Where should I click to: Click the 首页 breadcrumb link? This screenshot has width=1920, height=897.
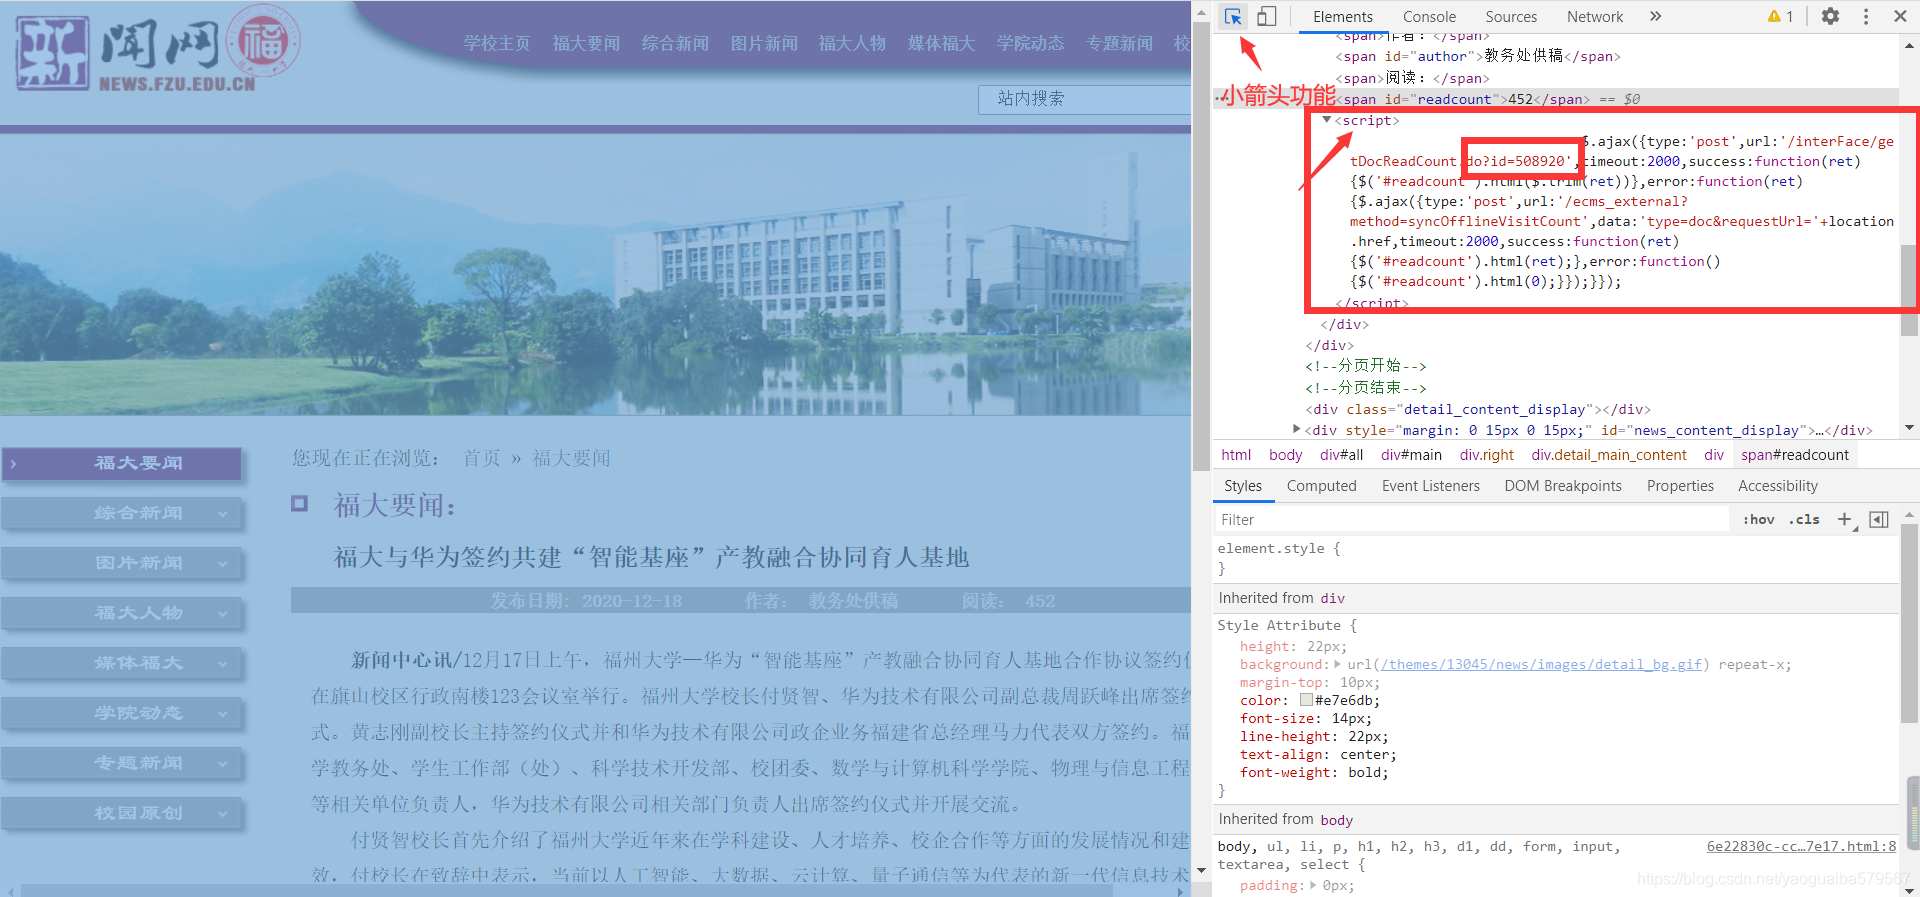coord(481,458)
